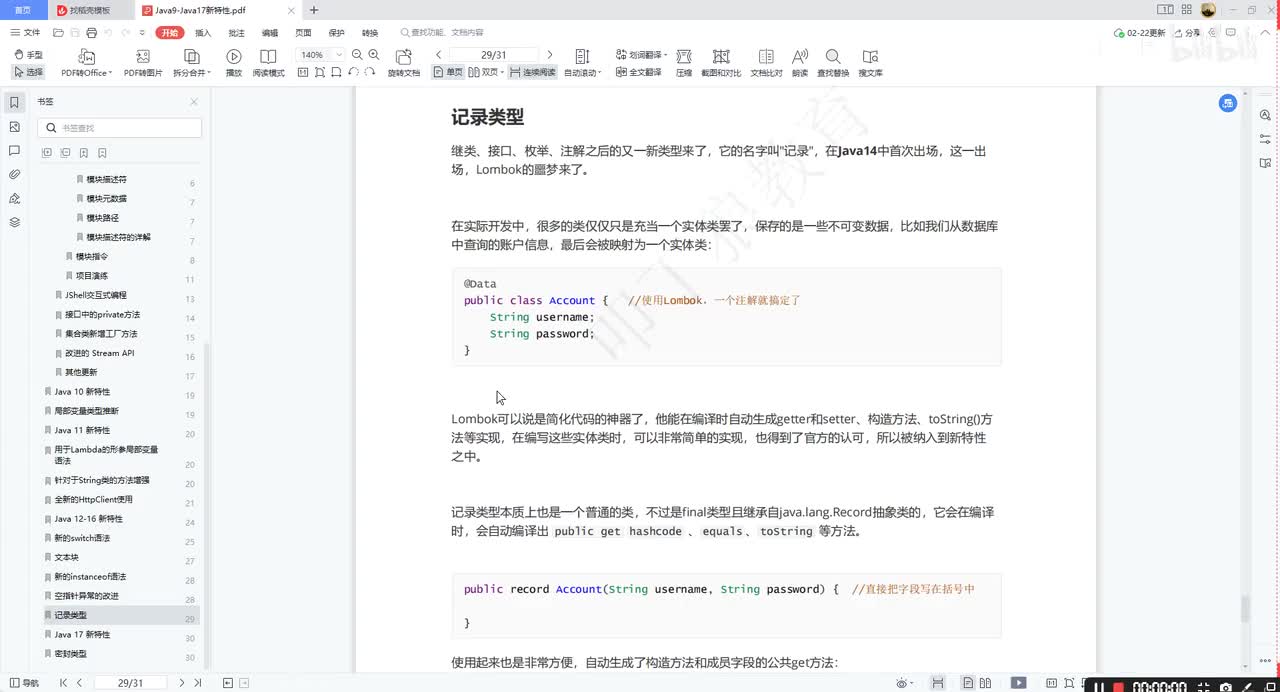Screen dimensions: 1280x692
Task: Switch to the 页面 ribbon tab
Action: 303,33
